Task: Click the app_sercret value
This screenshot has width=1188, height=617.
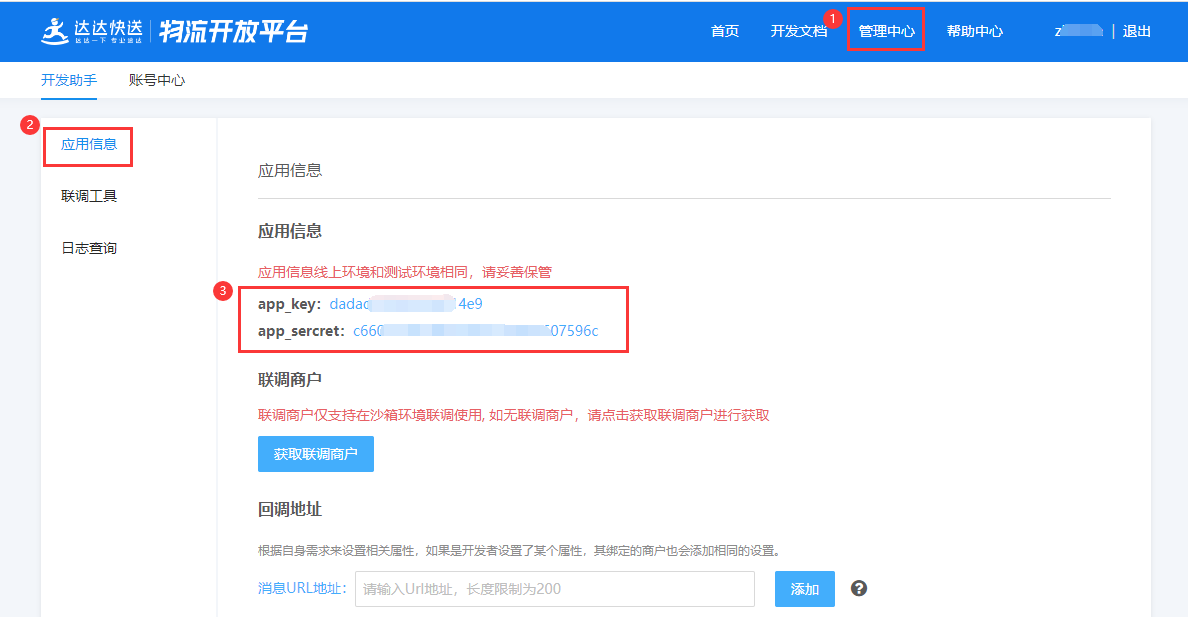Action: [x=476, y=331]
